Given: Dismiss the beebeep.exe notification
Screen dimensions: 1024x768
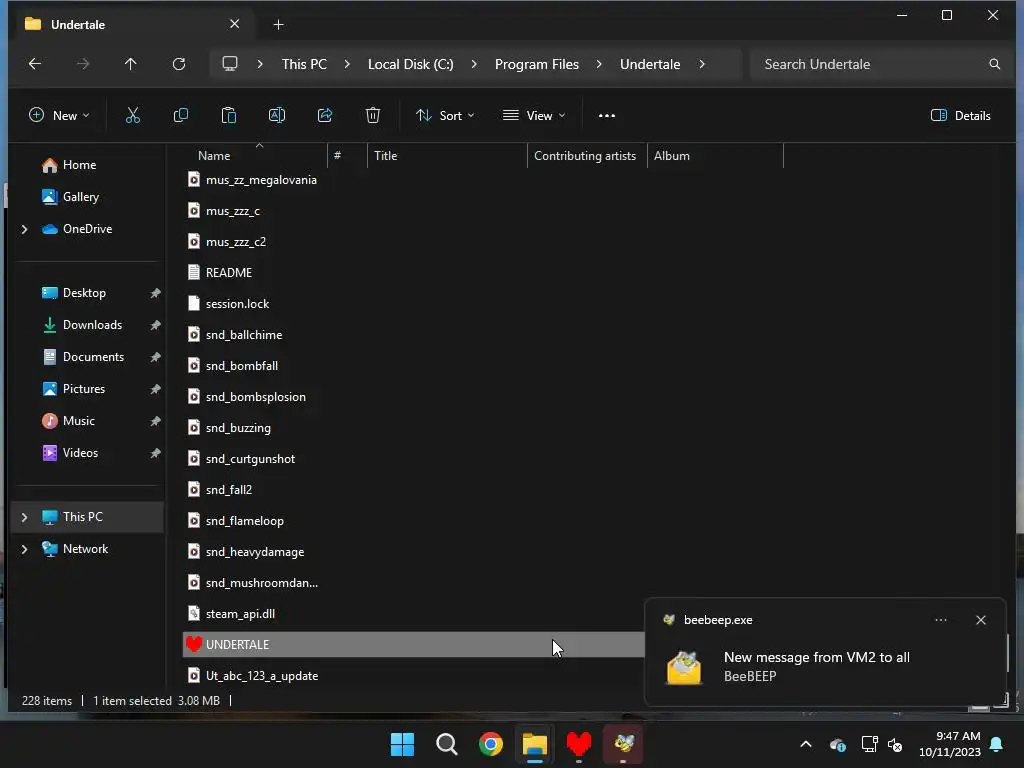Looking at the screenshot, I should tap(981, 620).
